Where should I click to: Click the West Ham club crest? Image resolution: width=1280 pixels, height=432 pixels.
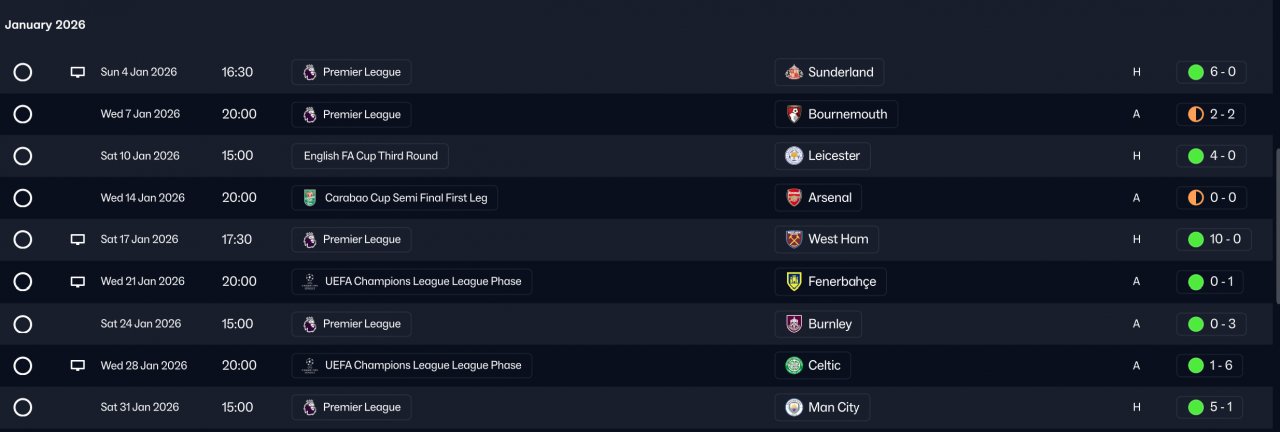(793, 240)
